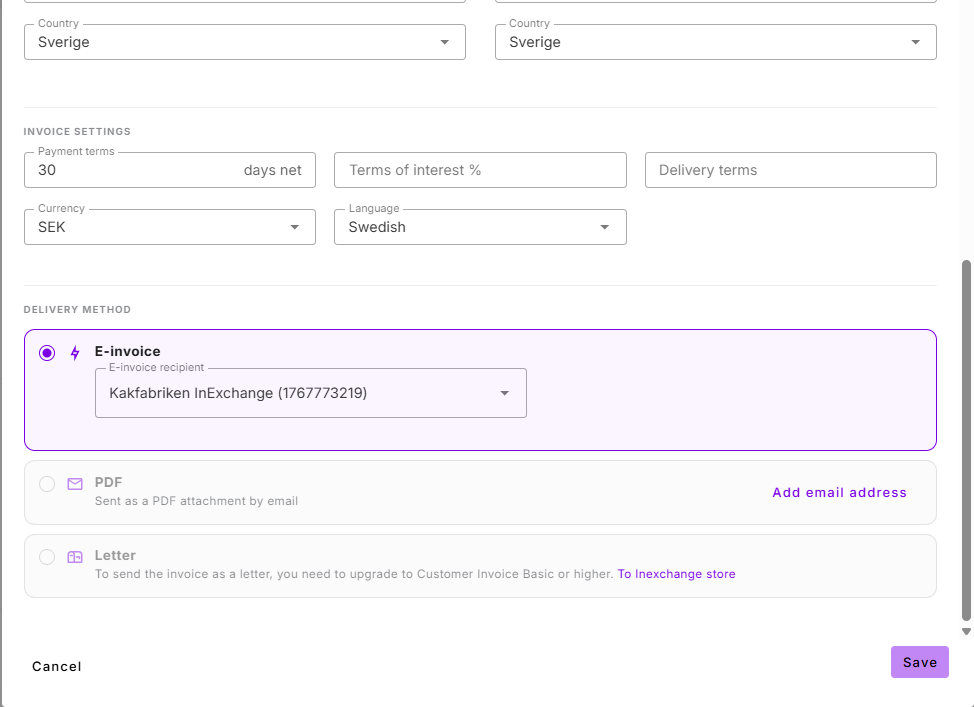Screen dimensions: 974x707
Task: Click the Delivery terms input field
Action: [791, 170]
